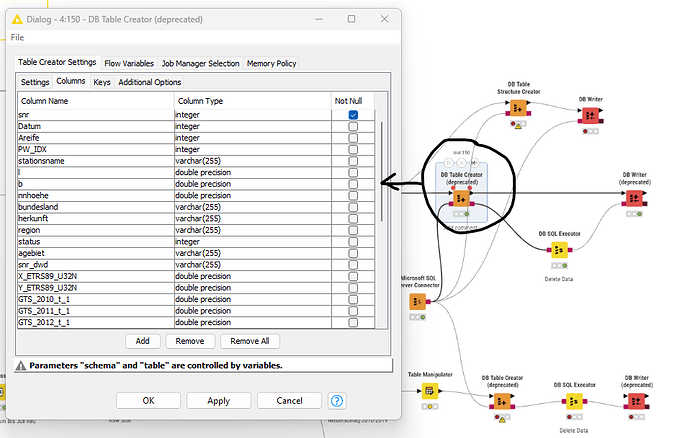Open column type dropdown for snr

(x=253, y=115)
